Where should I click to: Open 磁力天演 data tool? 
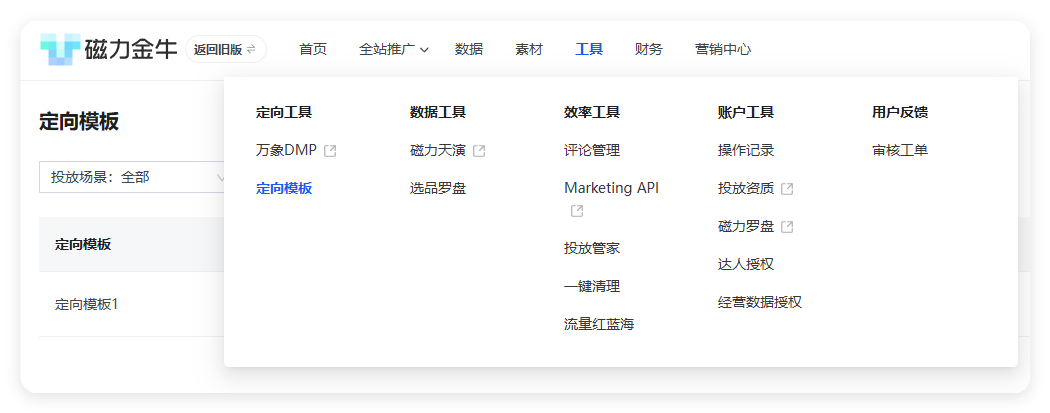pos(438,151)
